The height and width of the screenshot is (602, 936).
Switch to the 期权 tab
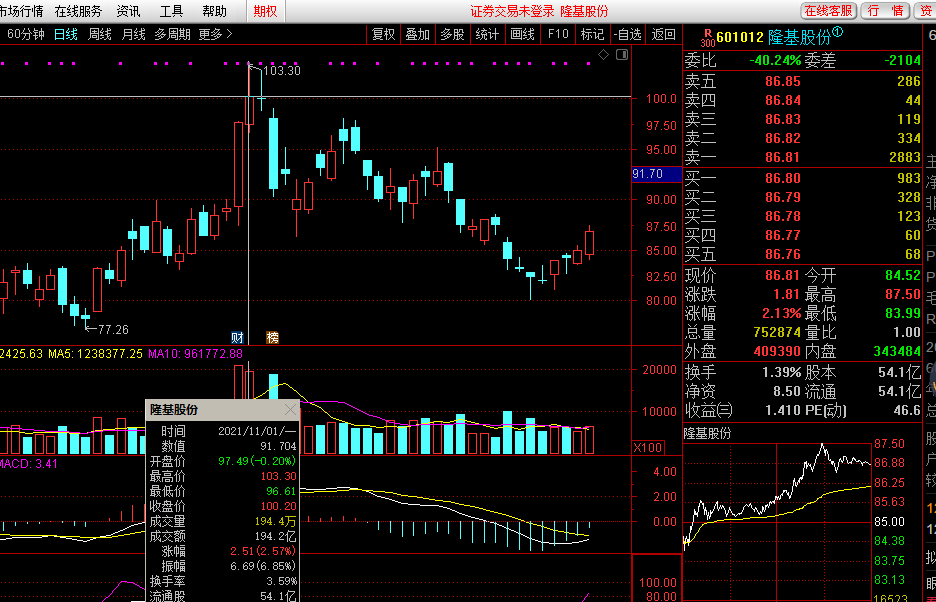tap(265, 11)
